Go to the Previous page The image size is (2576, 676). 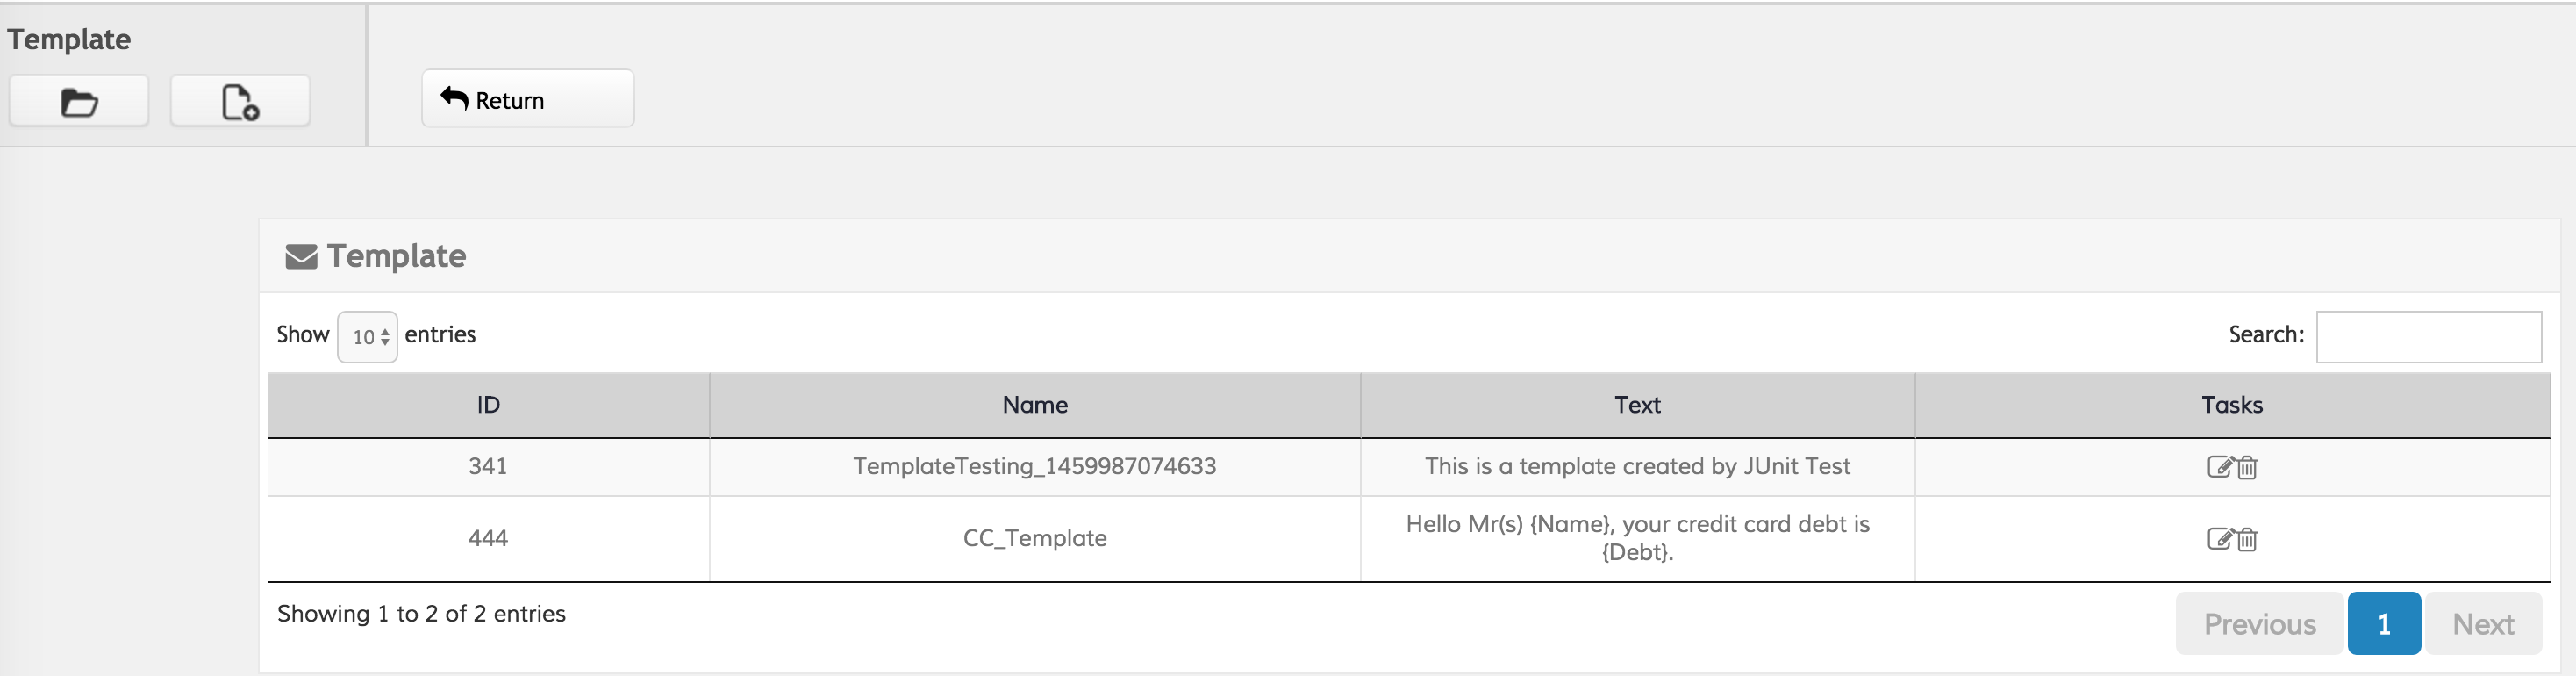coord(2259,624)
